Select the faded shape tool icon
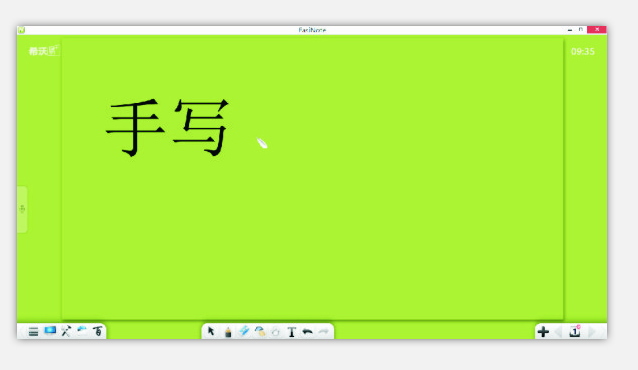This screenshot has height=370, width=638. click(x=275, y=332)
